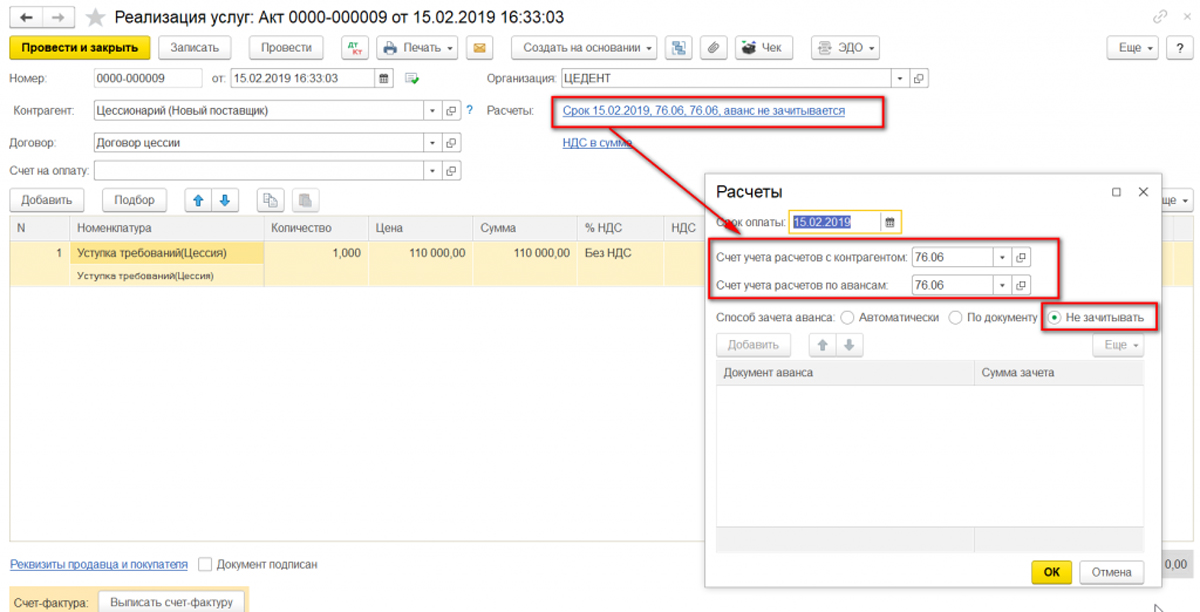Click the Провести и закрыть button
The height and width of the screenshot is (612, 1200).
point(80,47)
